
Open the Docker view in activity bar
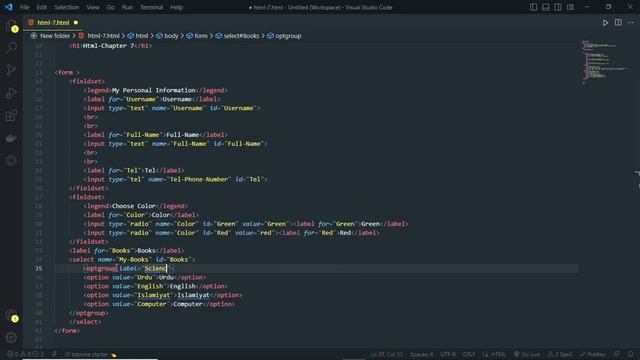(11, 138)
